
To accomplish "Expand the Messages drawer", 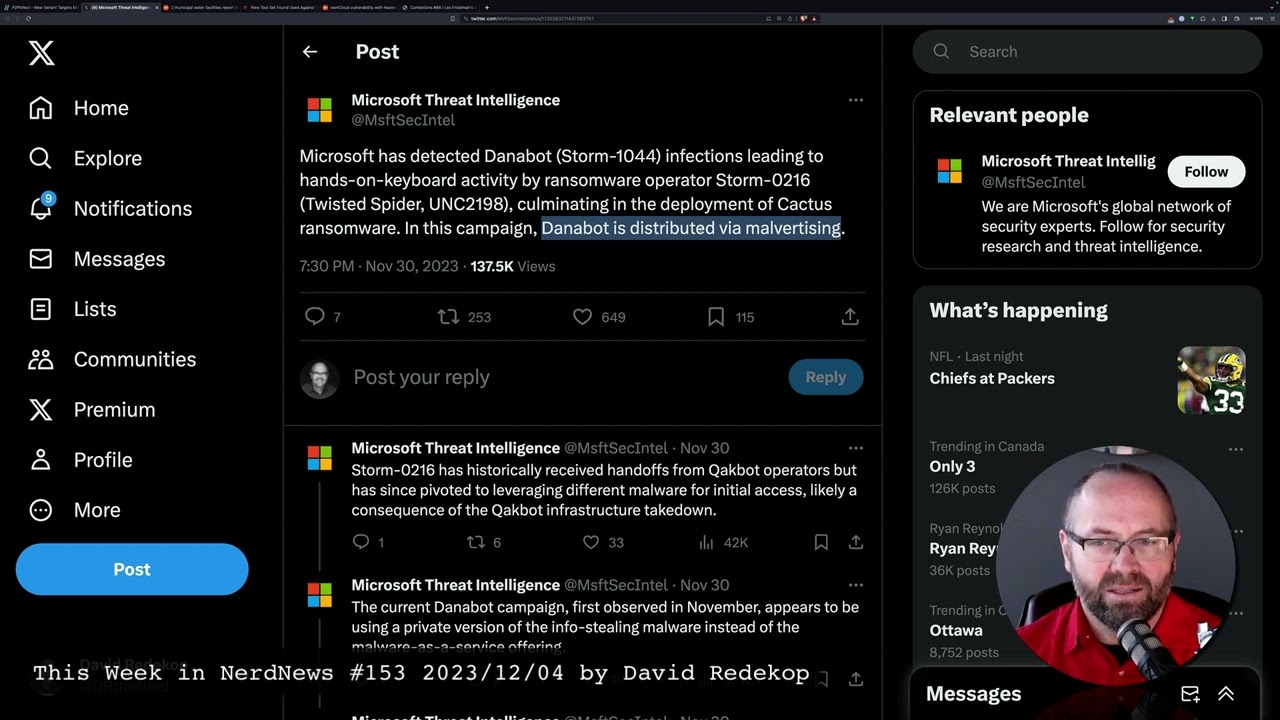I will 1226,694.
